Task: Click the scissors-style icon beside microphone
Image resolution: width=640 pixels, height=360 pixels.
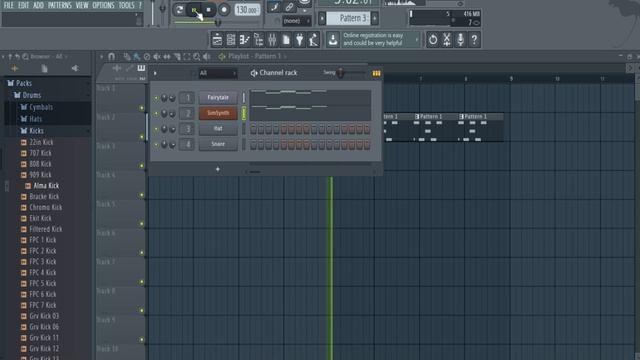Action: 447,40
